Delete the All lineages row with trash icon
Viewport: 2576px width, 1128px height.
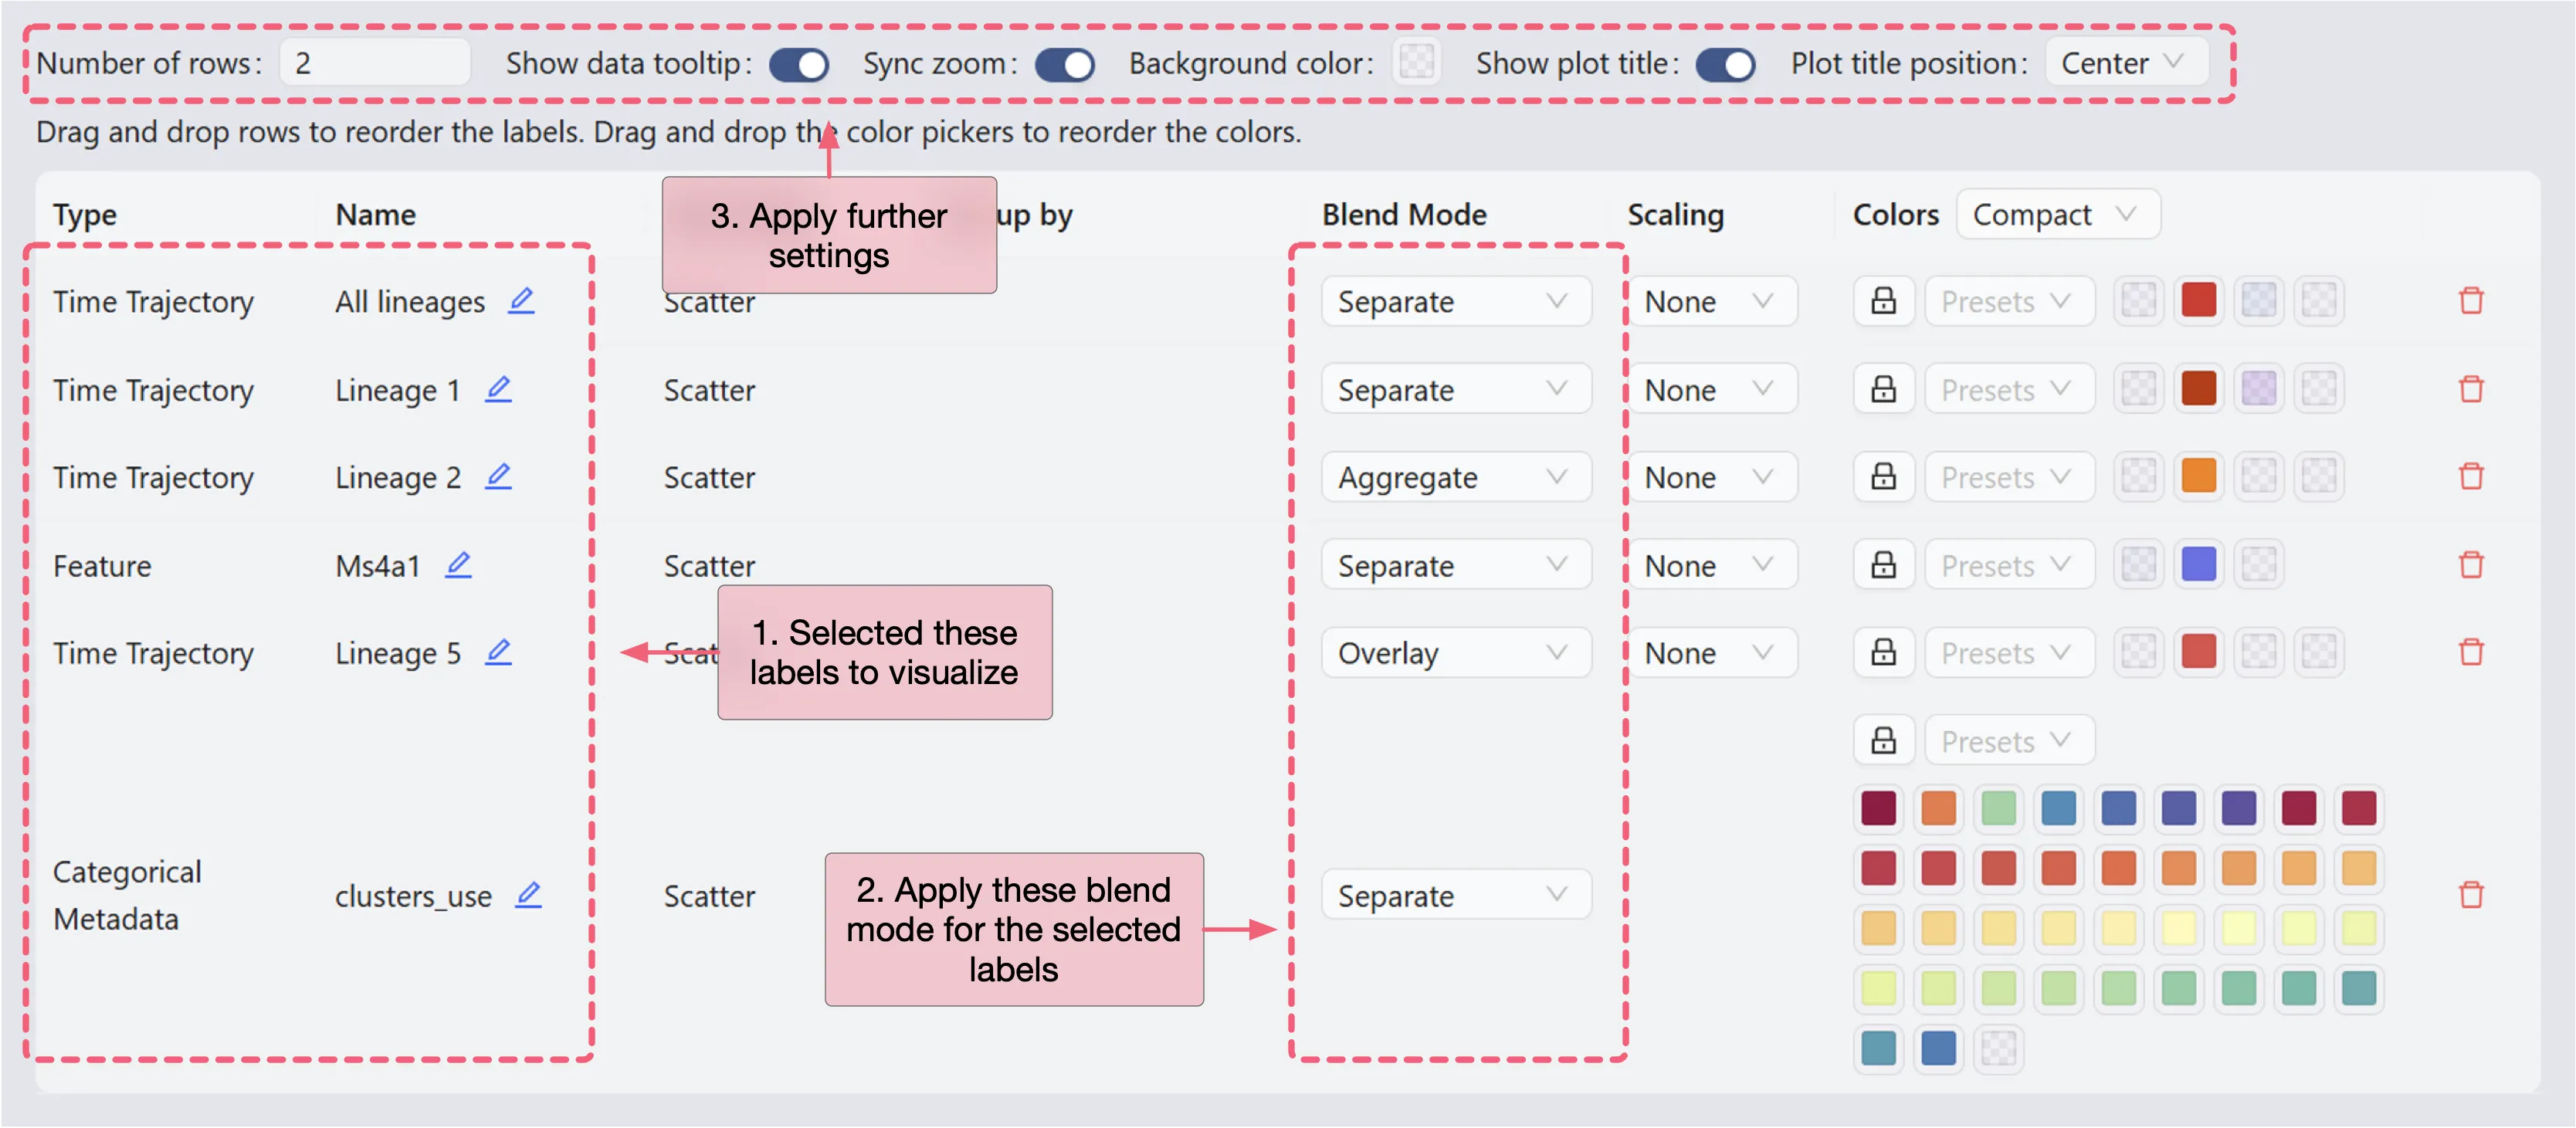[x=2470, y=301]
